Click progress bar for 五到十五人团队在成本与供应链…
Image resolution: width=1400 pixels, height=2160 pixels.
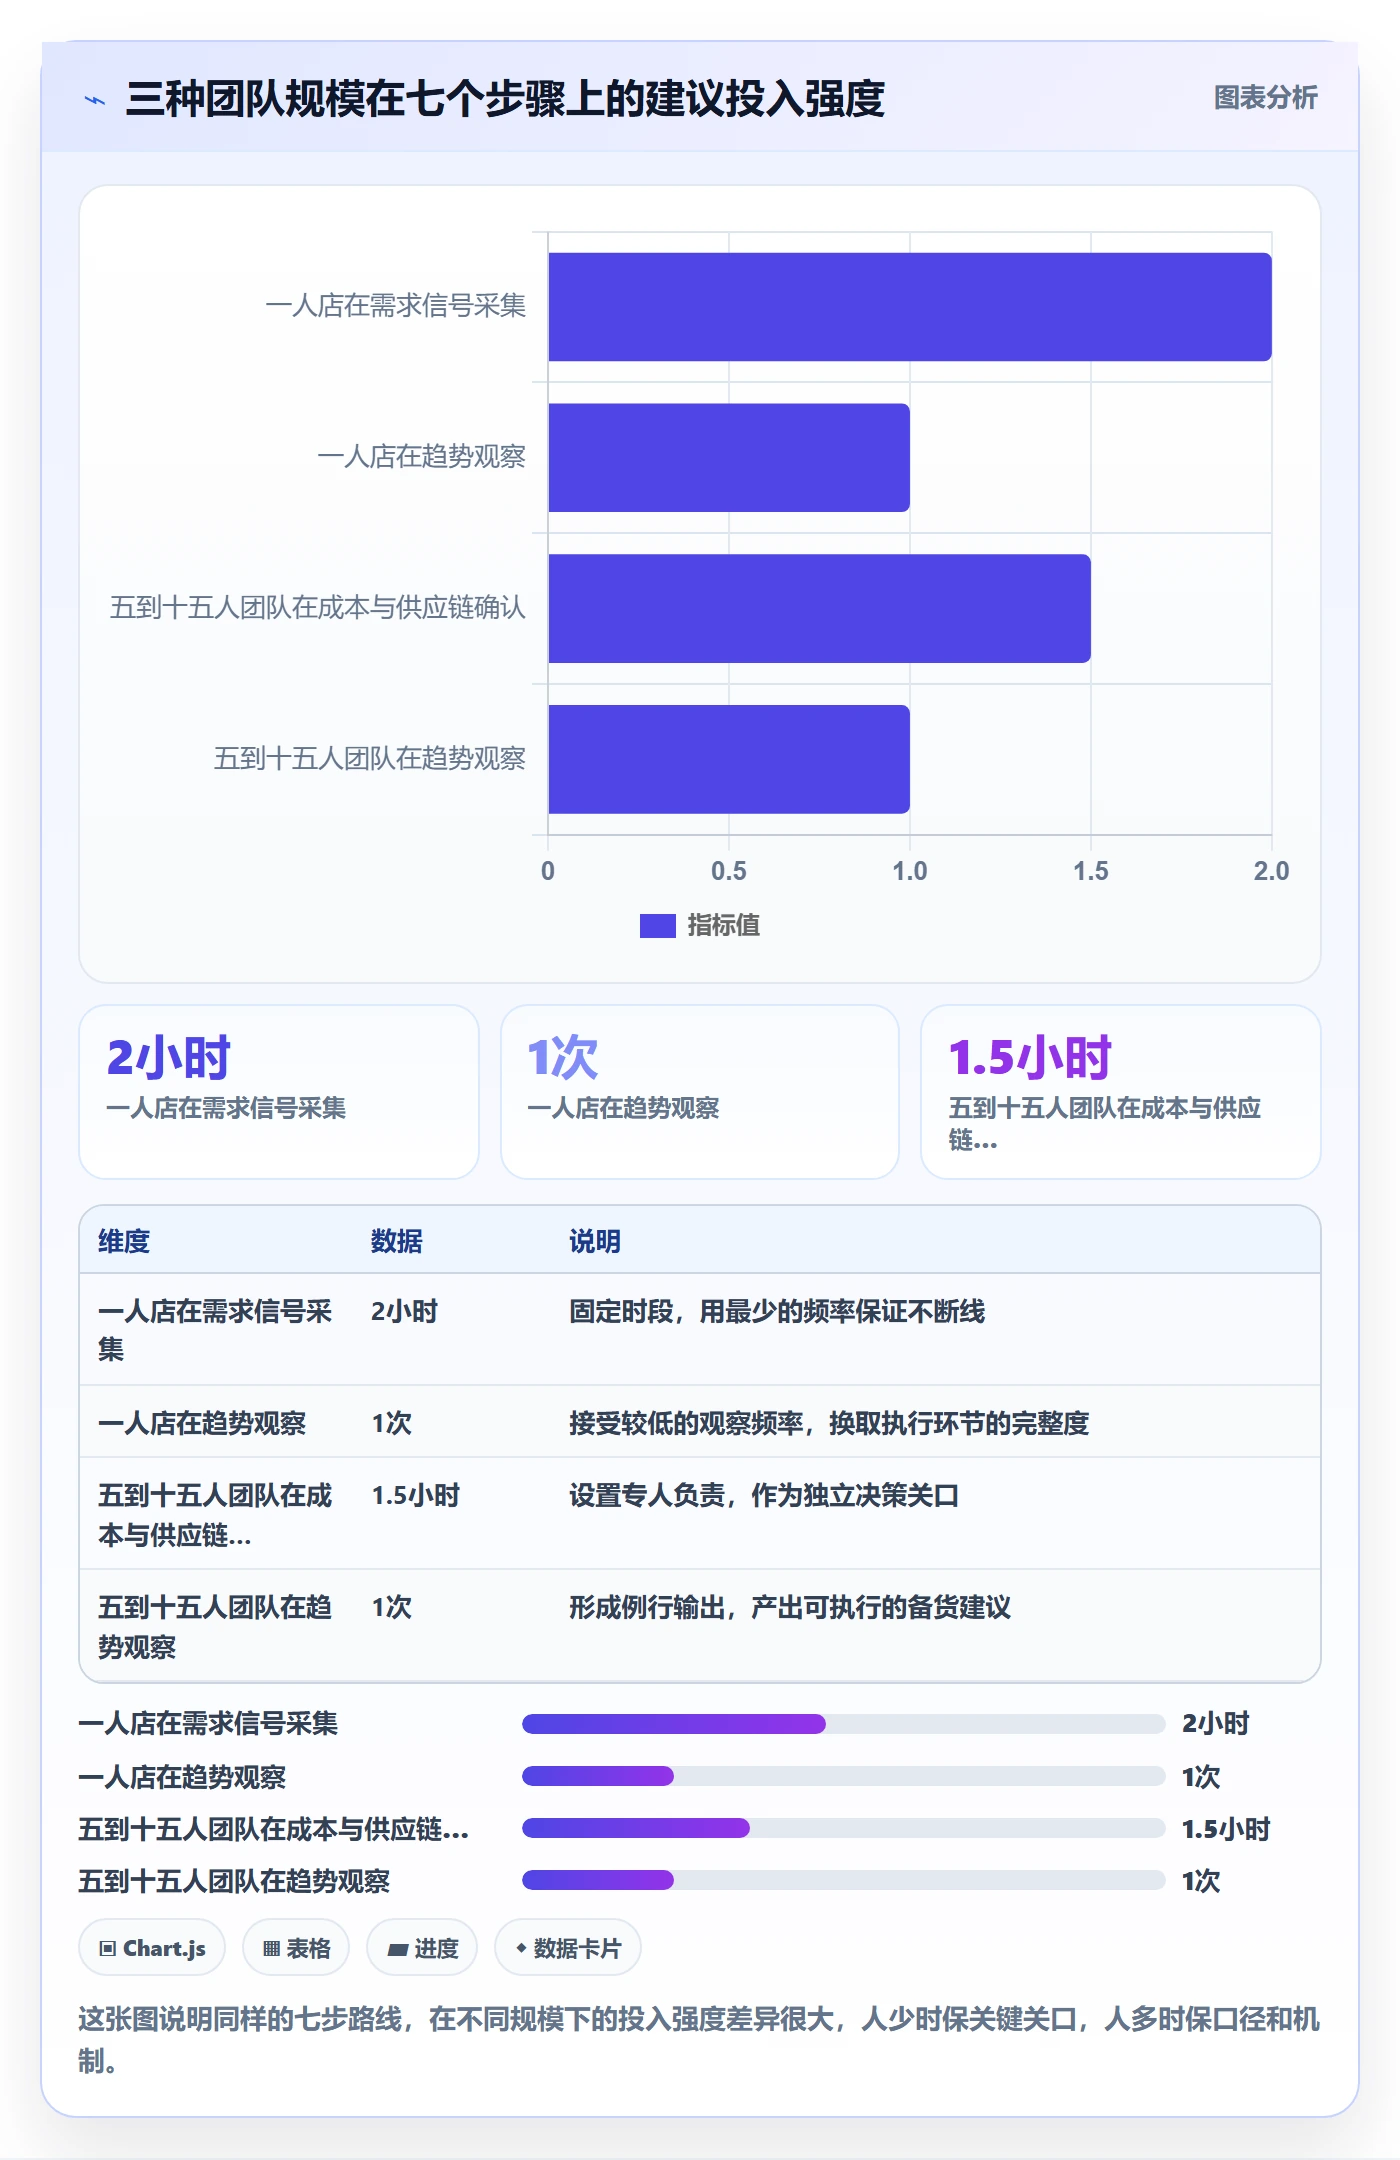(x=844, y=1828)
